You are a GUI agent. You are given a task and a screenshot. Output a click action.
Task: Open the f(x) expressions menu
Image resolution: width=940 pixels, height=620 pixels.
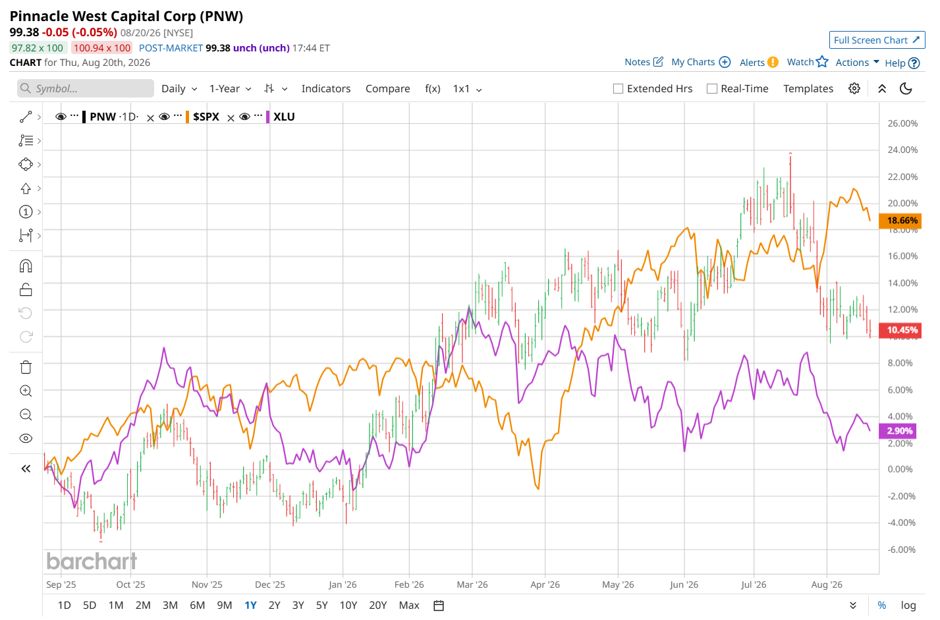click(x=432, y=89)
